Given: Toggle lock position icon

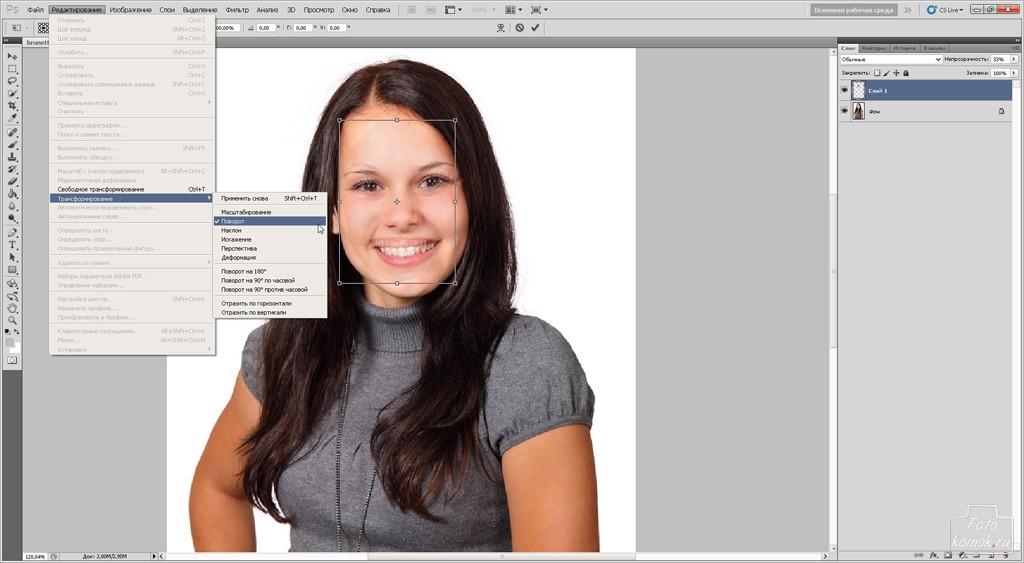Looking at the screenshot, I should [897, 74].
